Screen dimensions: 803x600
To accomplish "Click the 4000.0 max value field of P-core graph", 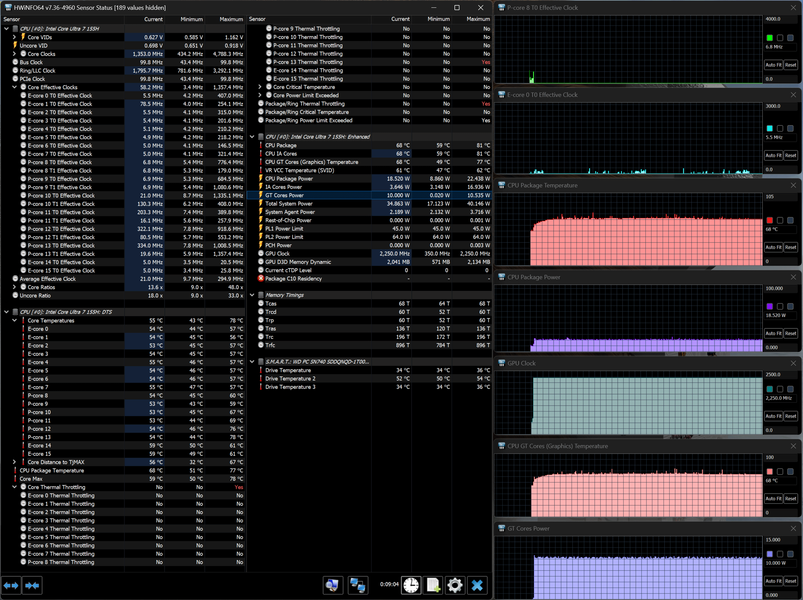I will pyautogui.click(x=779, y=19).
